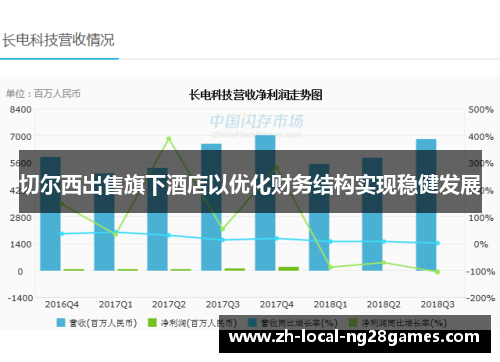The height and width of the screenshot is (362, 500).
Task: Click the small green 2017Q3 net profit bar
Action: [235, 269]
